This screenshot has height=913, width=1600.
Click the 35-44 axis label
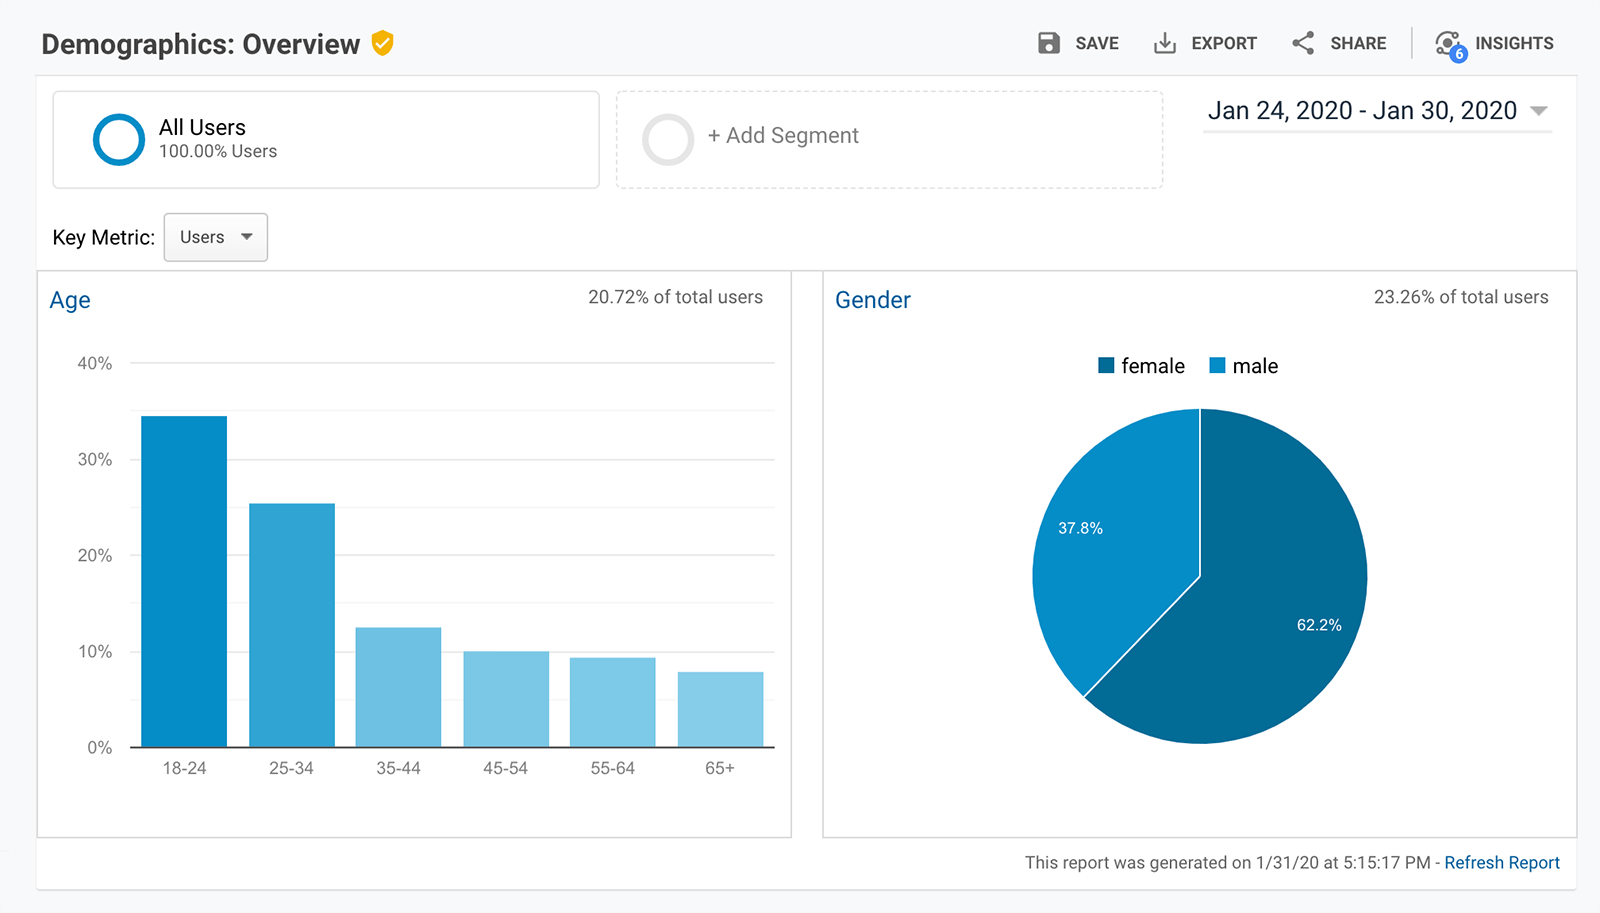tap(398, 768)
